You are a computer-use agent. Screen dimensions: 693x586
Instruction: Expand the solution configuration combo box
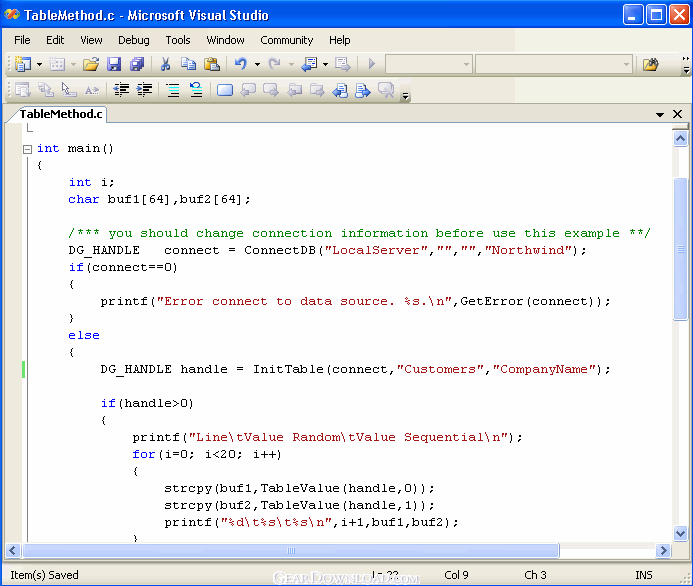(x=465, y=64)
